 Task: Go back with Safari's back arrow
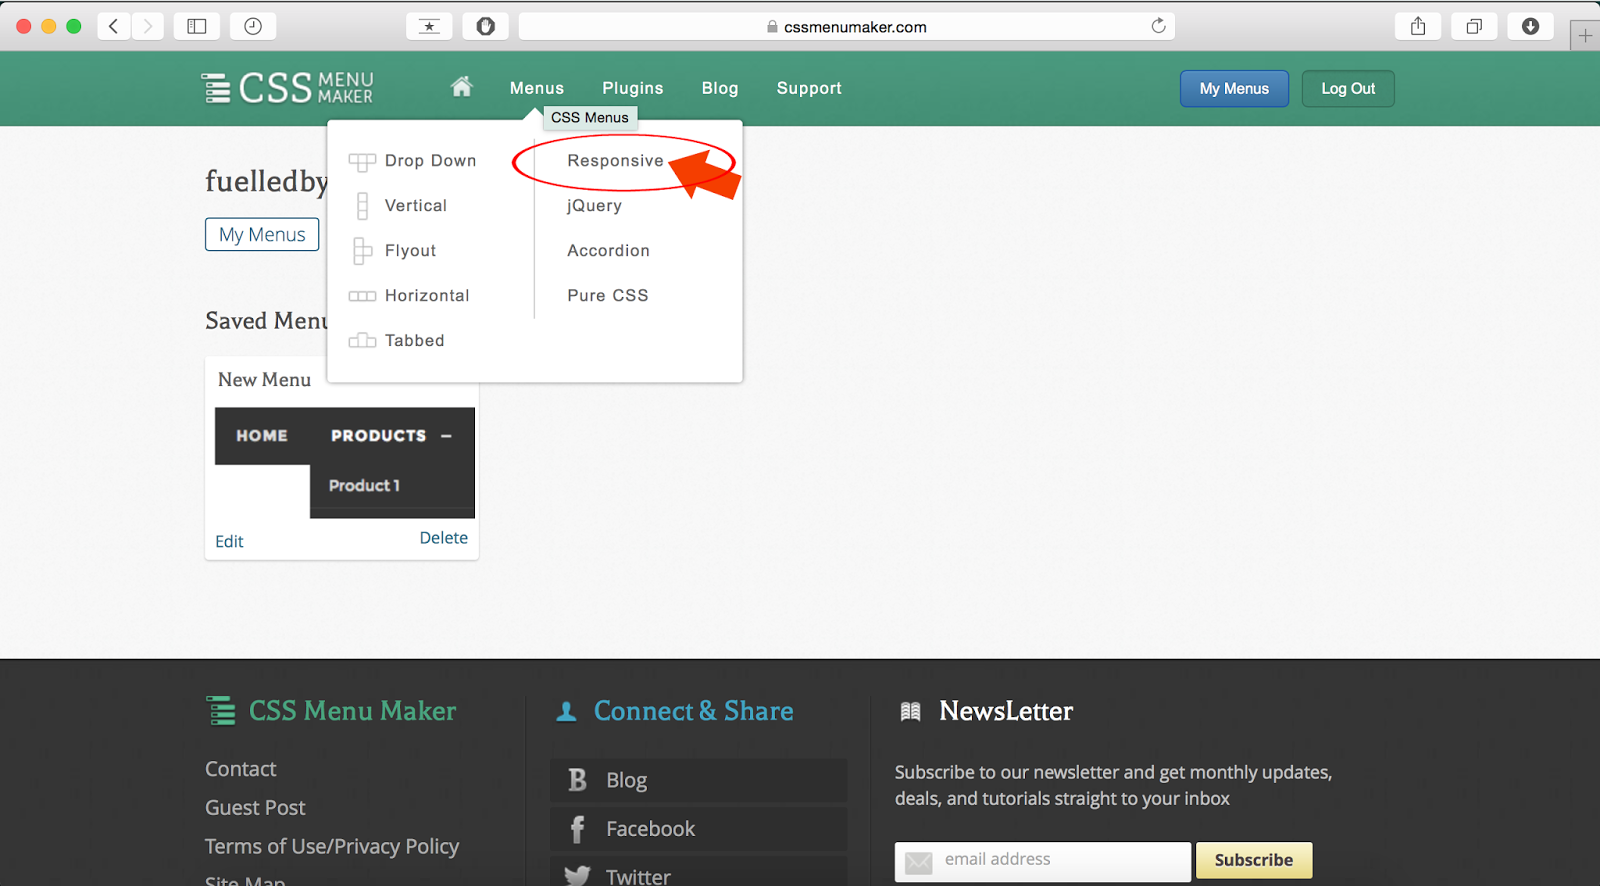[114, 27]
